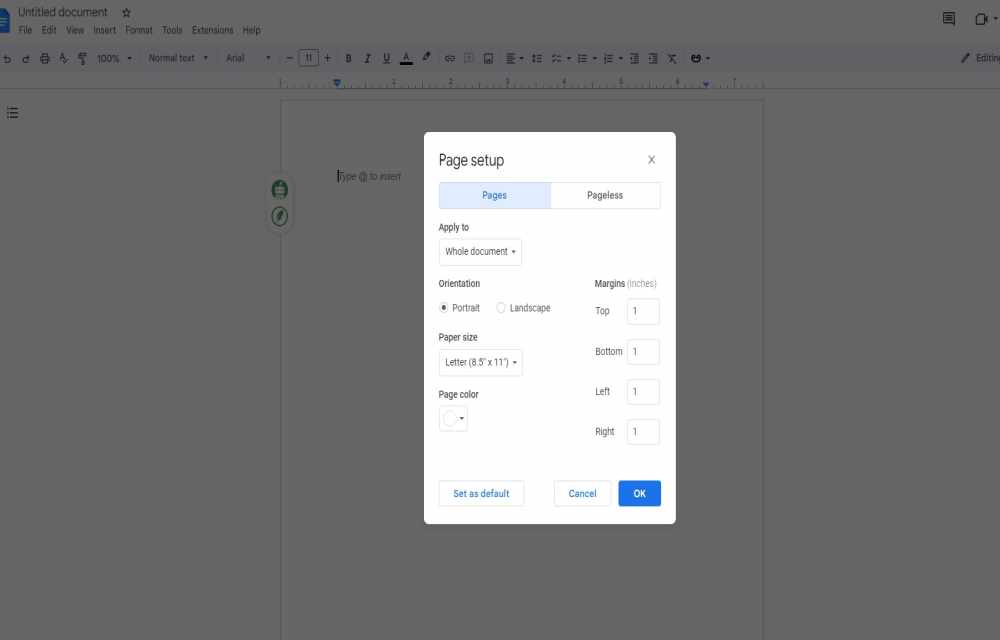Click the Insert image icon

tap(487, 57)
